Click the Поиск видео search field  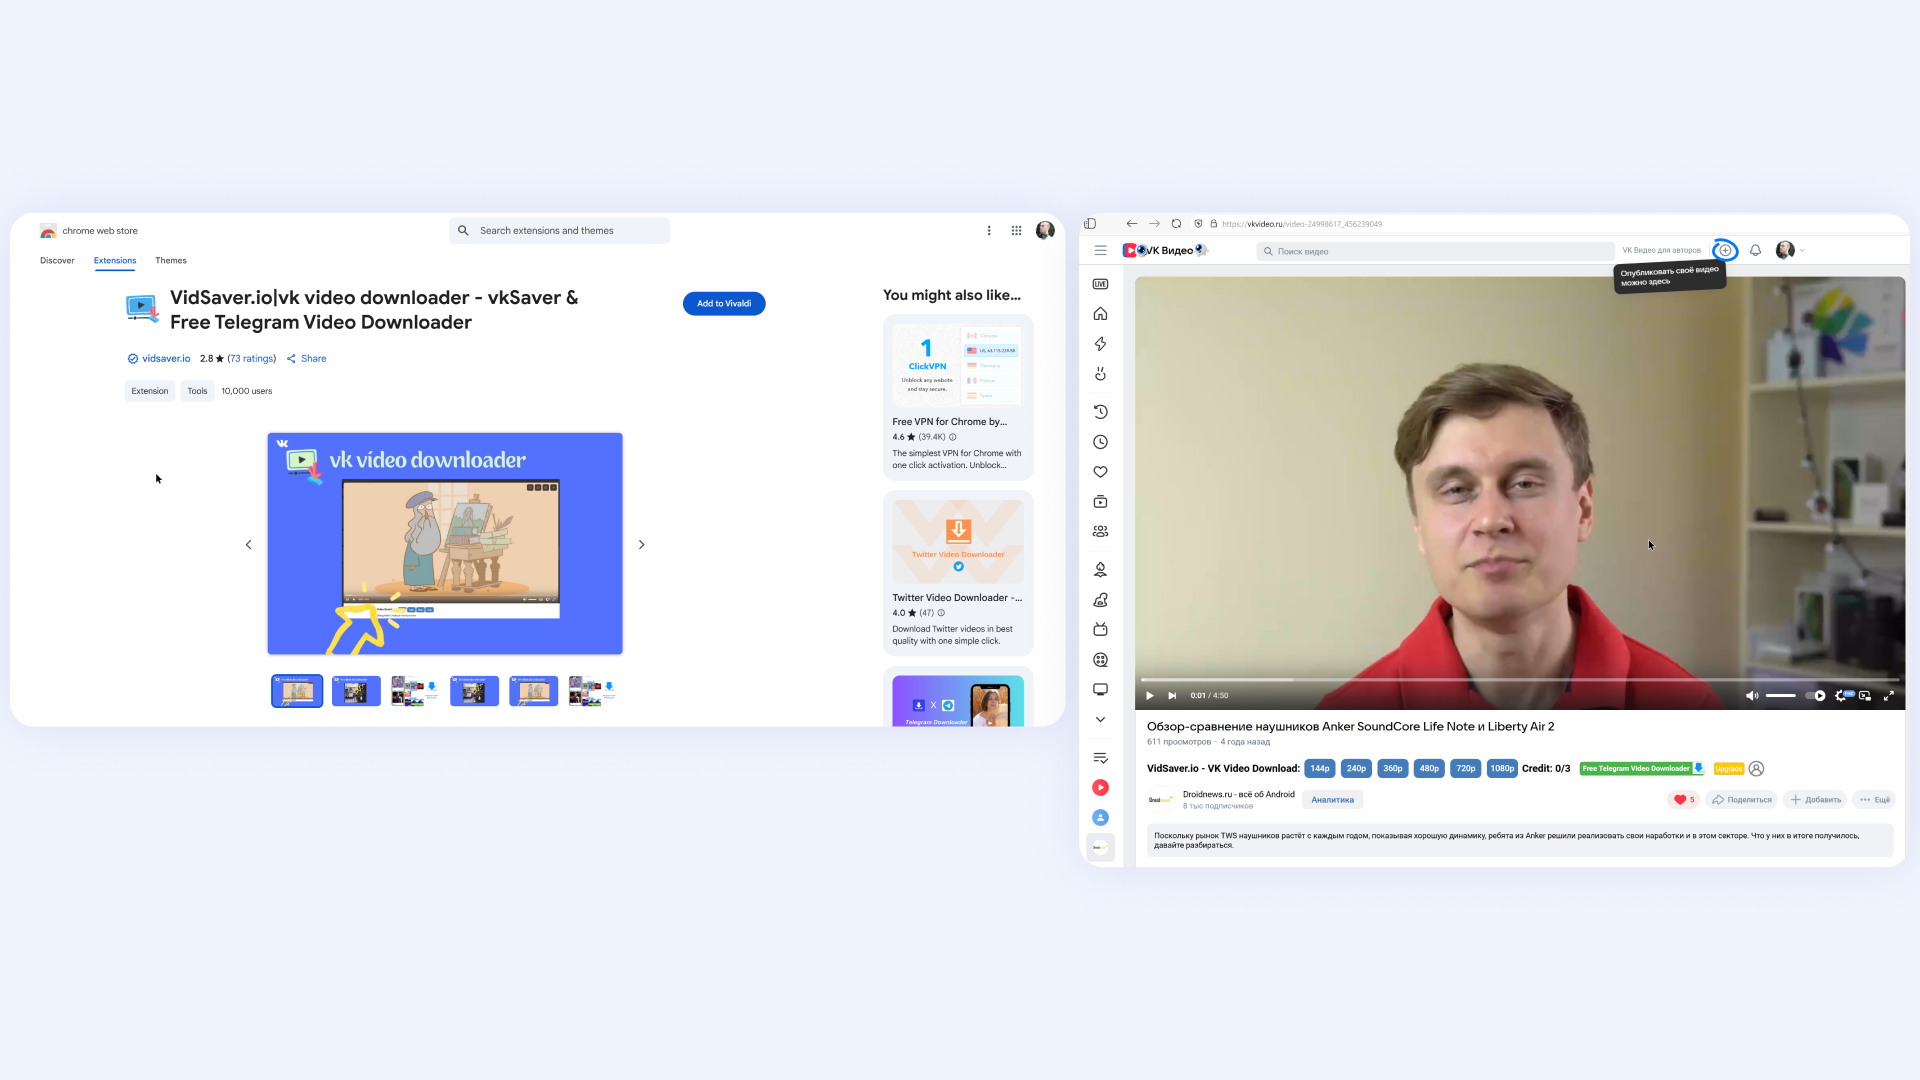[1436, 252]
